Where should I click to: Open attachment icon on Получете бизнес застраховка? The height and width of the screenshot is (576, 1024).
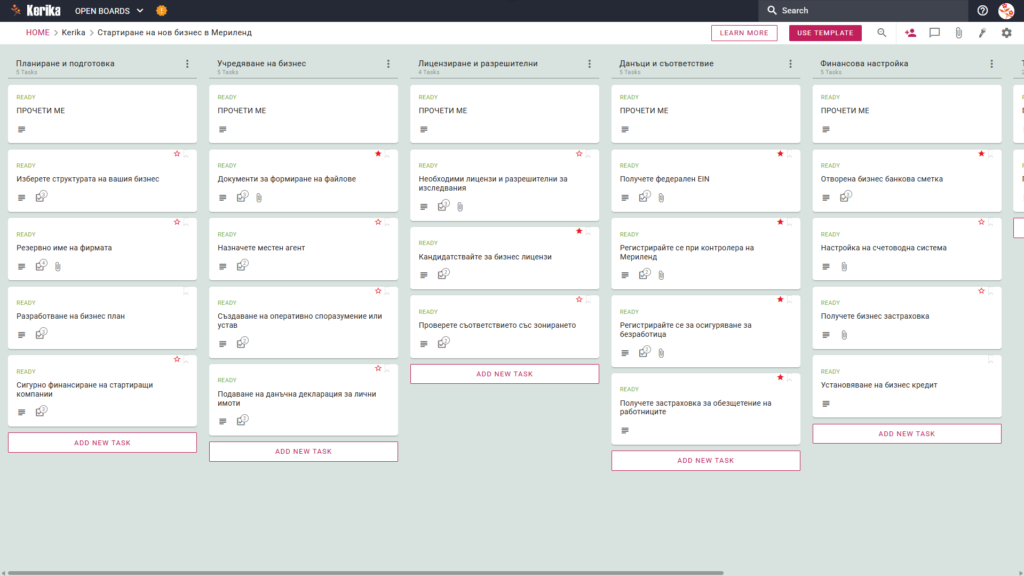[844, 335]
